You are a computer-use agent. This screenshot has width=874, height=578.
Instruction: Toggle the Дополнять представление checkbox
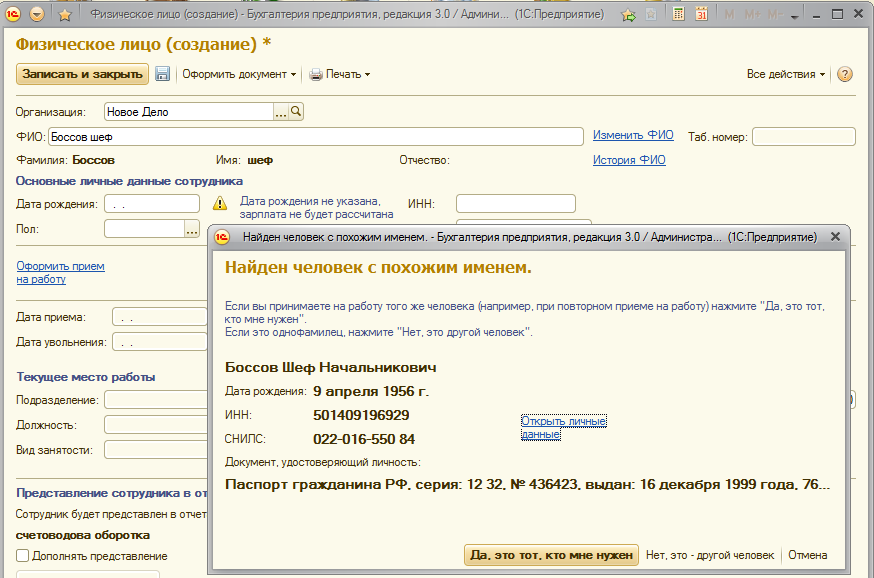click(23, 556)
